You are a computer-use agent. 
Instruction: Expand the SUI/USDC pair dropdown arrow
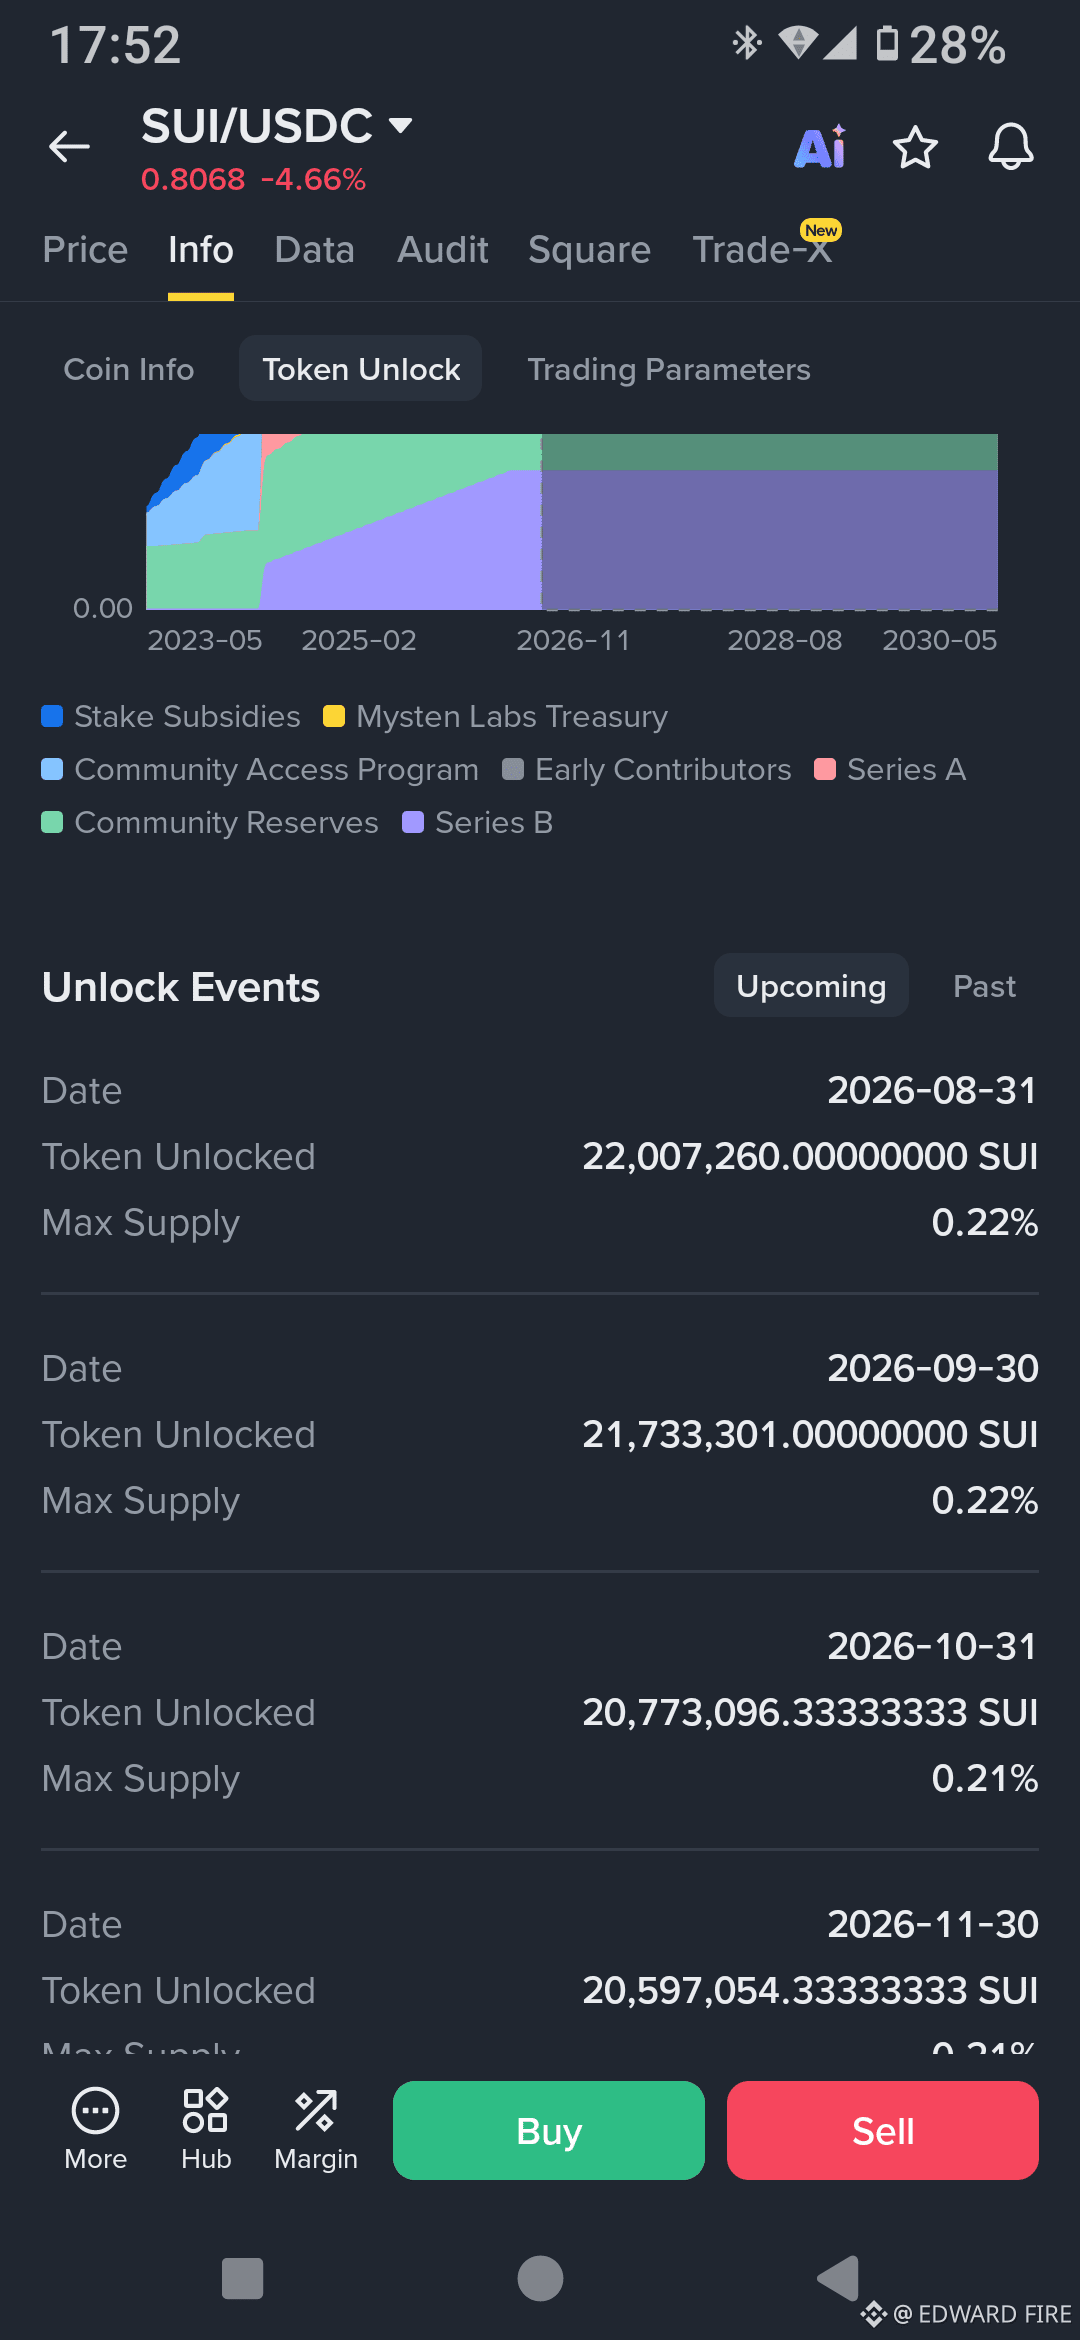tap(401, 125)
